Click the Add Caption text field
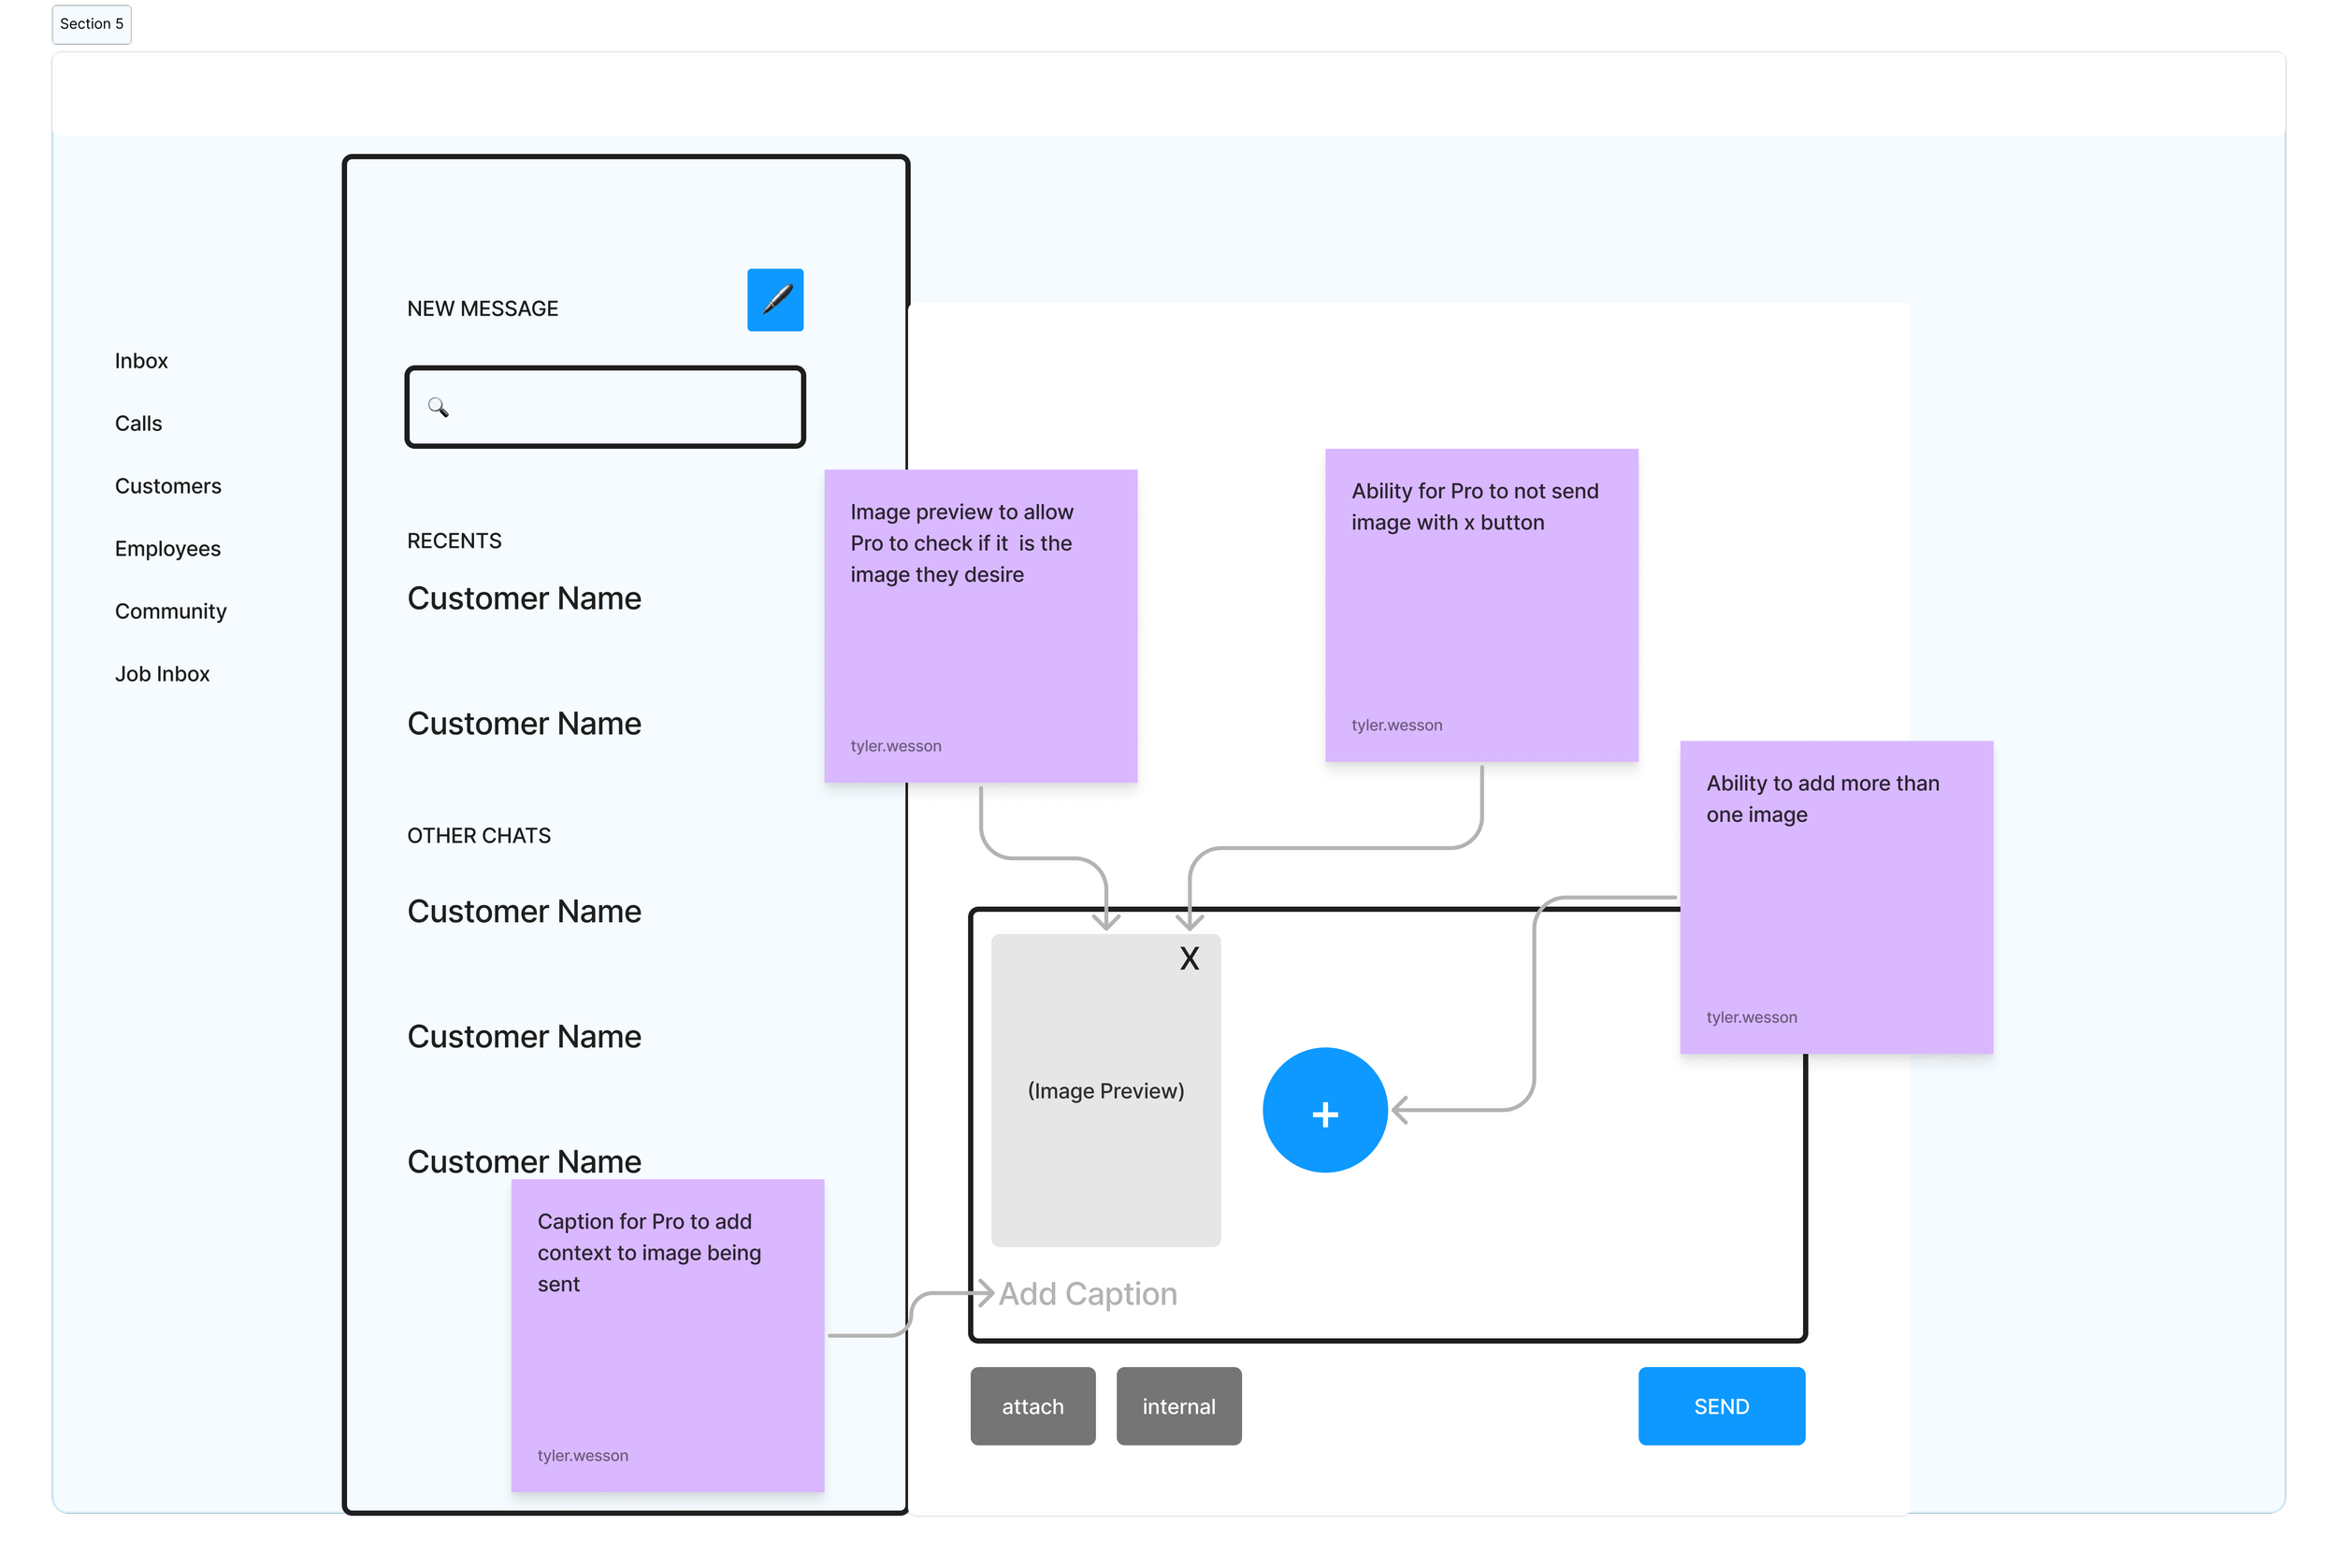 (x=1088, y=1293)
